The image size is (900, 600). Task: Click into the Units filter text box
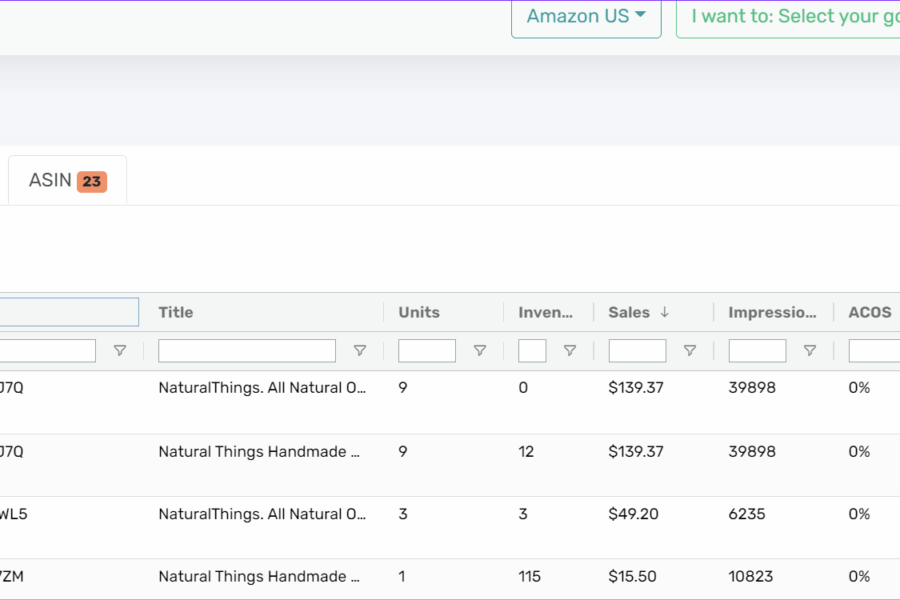(x=427, y=350)
